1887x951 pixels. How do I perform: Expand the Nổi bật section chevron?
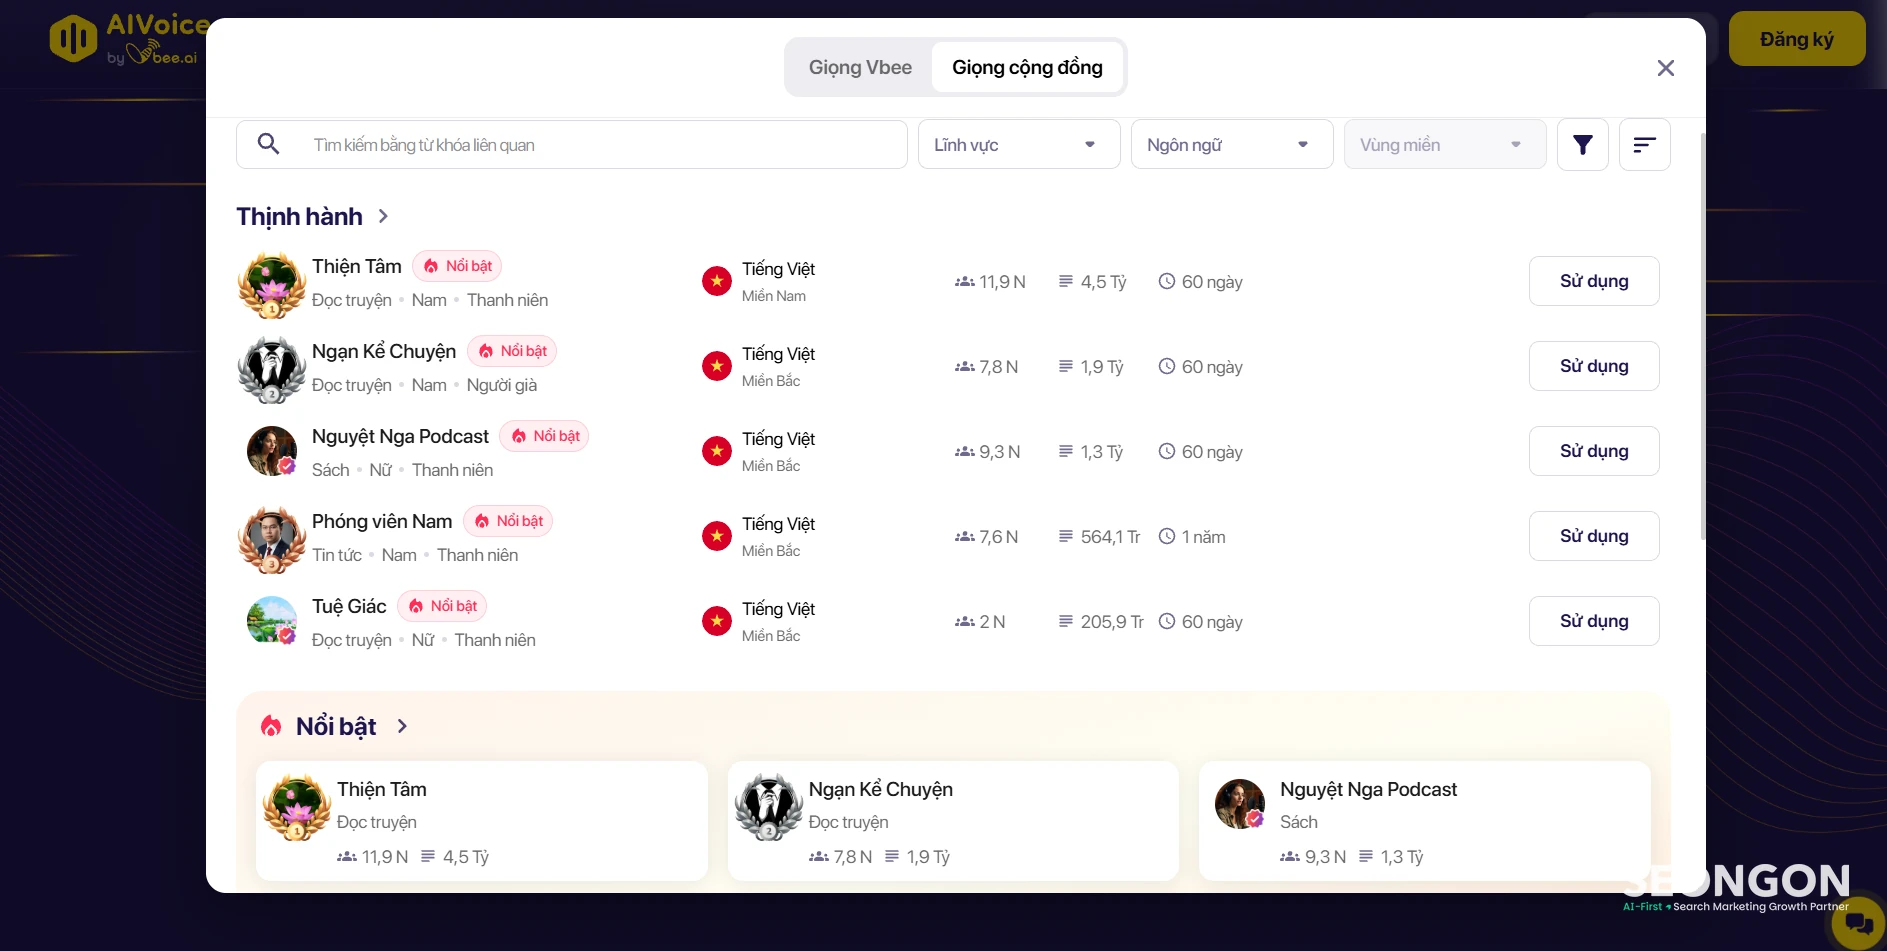402,726
